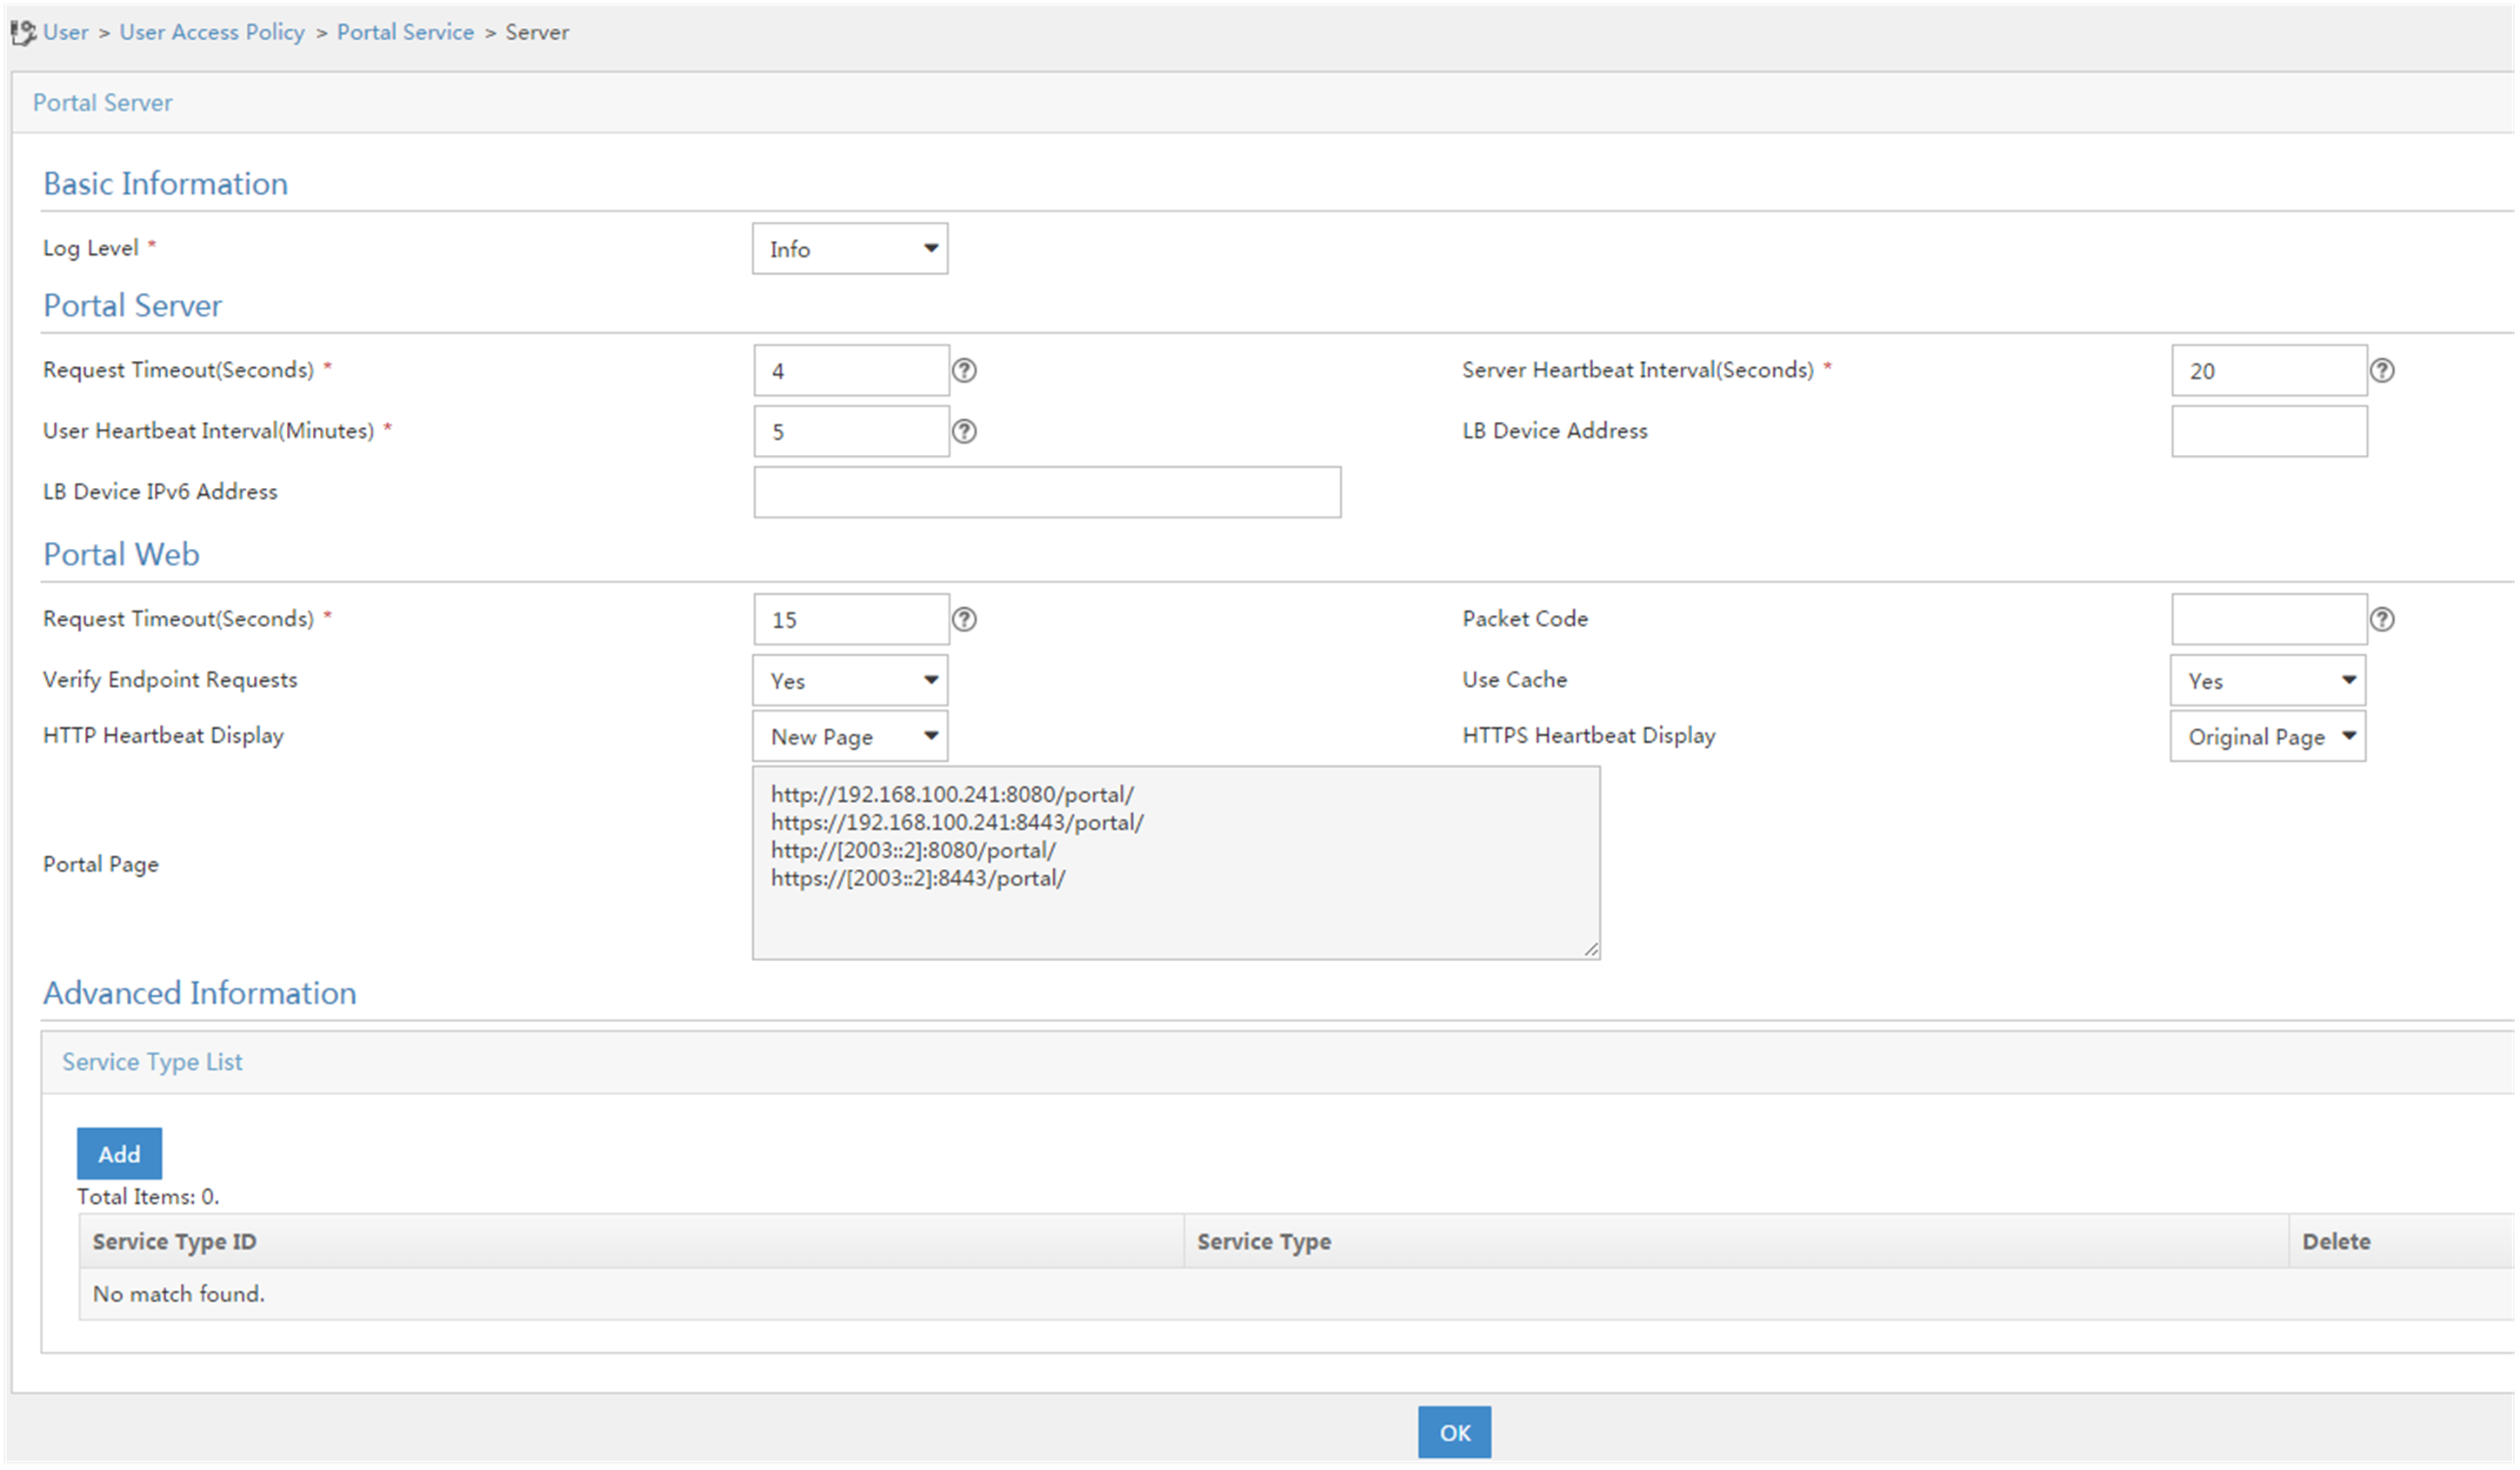2520x1470 pixels.
Task: Open help icon for Packet Code
Action: point(2382,620)
